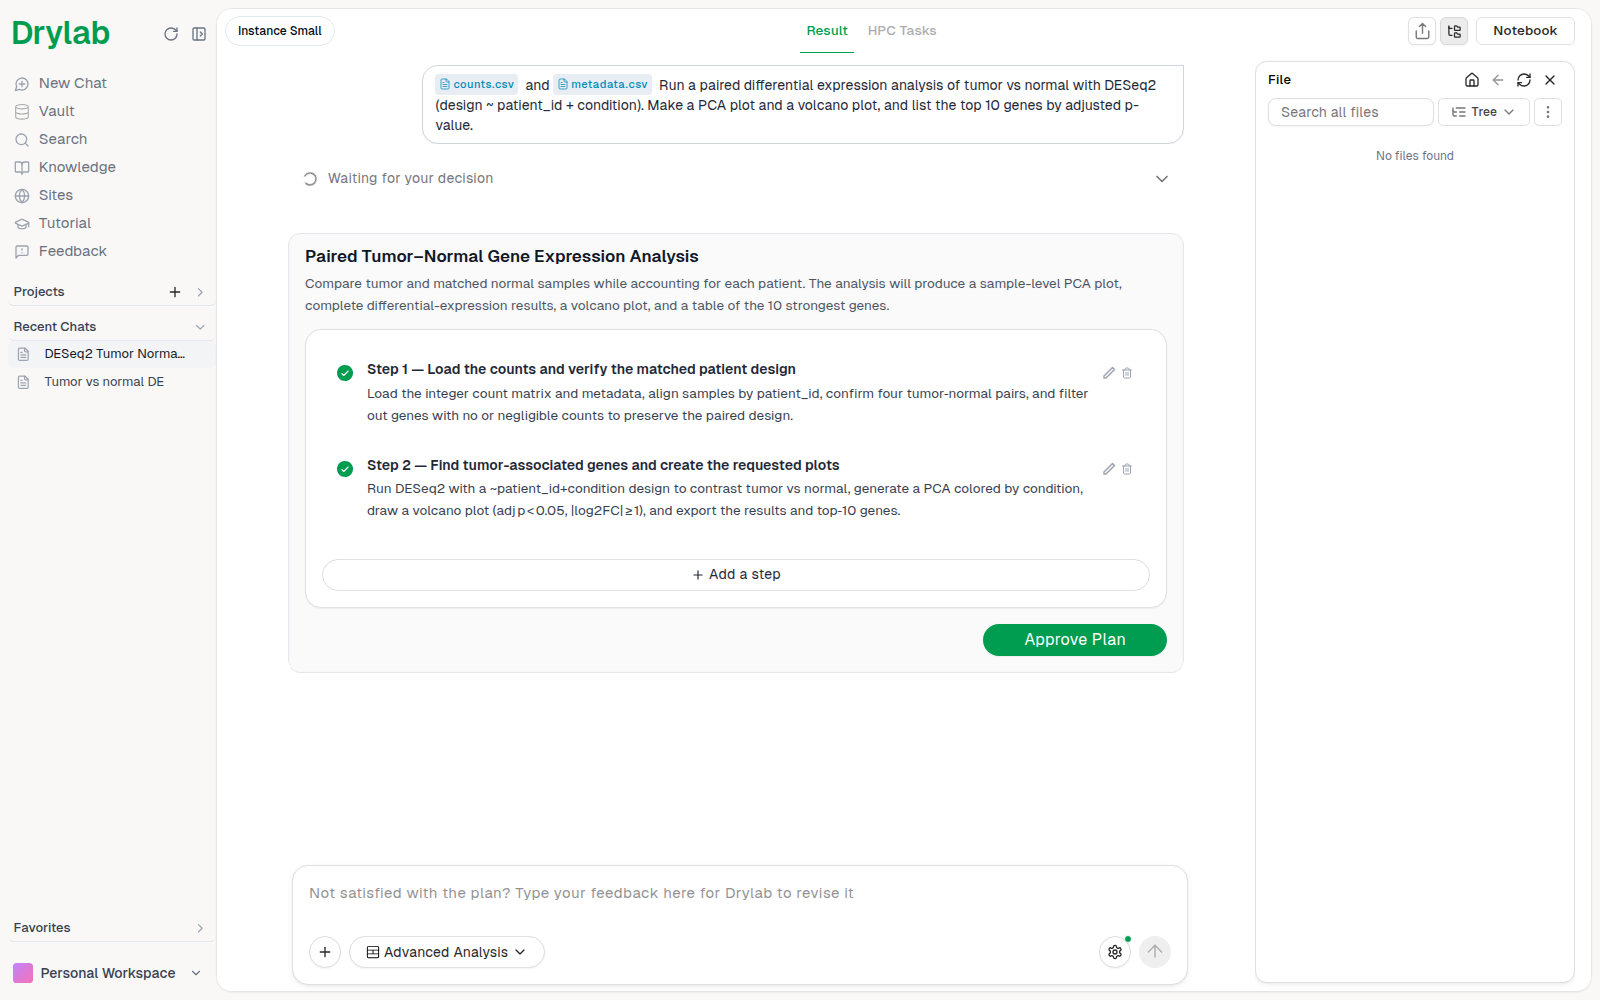The height and width of the screenshot is (1000, 1600).
Task: Expand the Favorites section
Action: [200, 928]
